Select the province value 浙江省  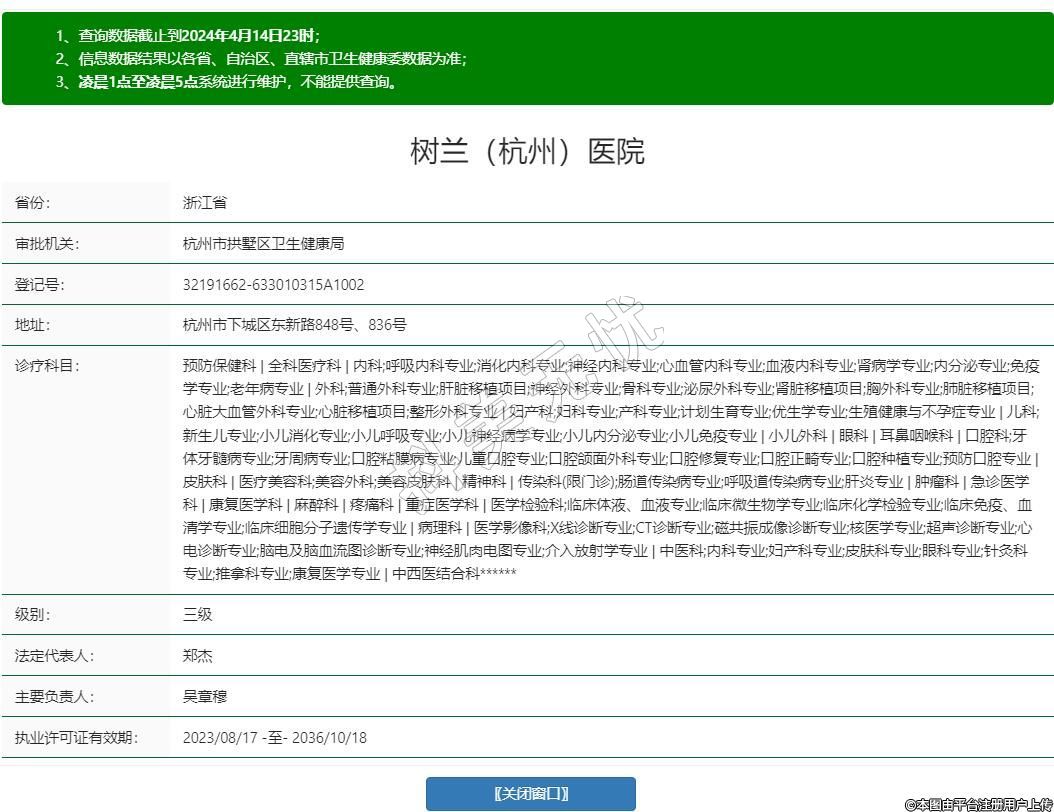pyautogui.click(x=205, y=203)
